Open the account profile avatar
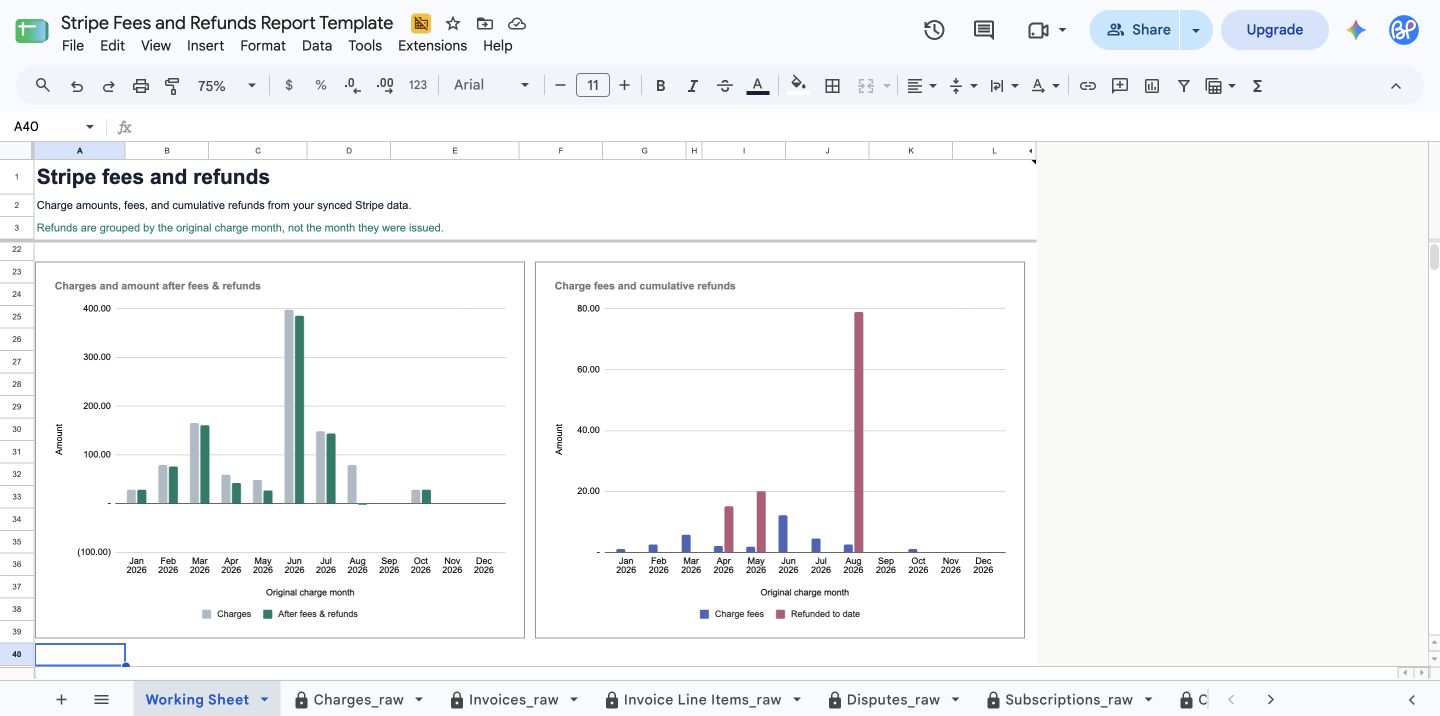Screen dimensions: 1440x716 click(1404, 30)
